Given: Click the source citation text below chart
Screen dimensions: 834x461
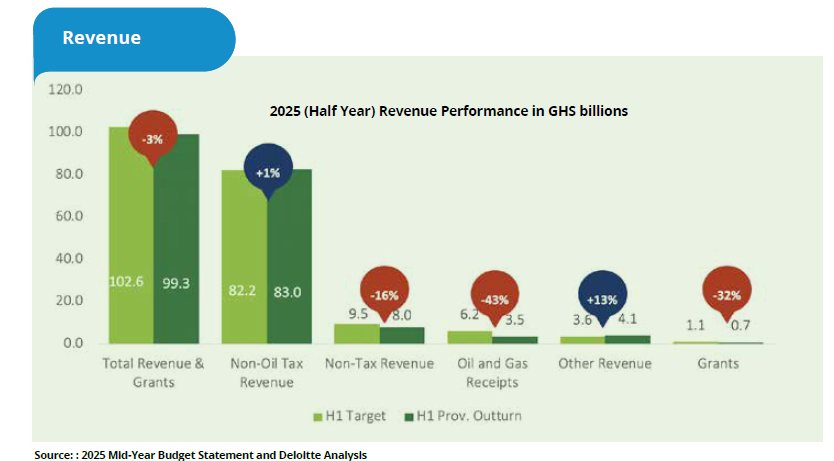Looking at the screenshot, I should 200,455.
